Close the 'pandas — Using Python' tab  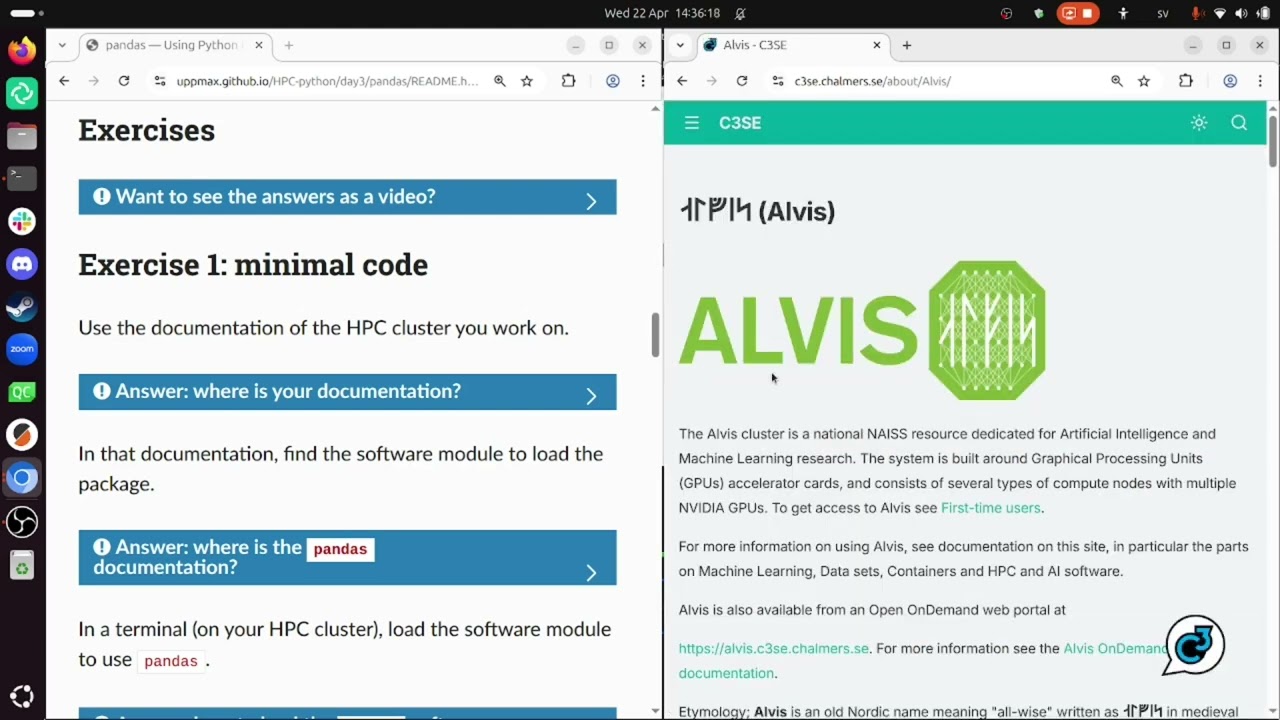tap(259, 45)
